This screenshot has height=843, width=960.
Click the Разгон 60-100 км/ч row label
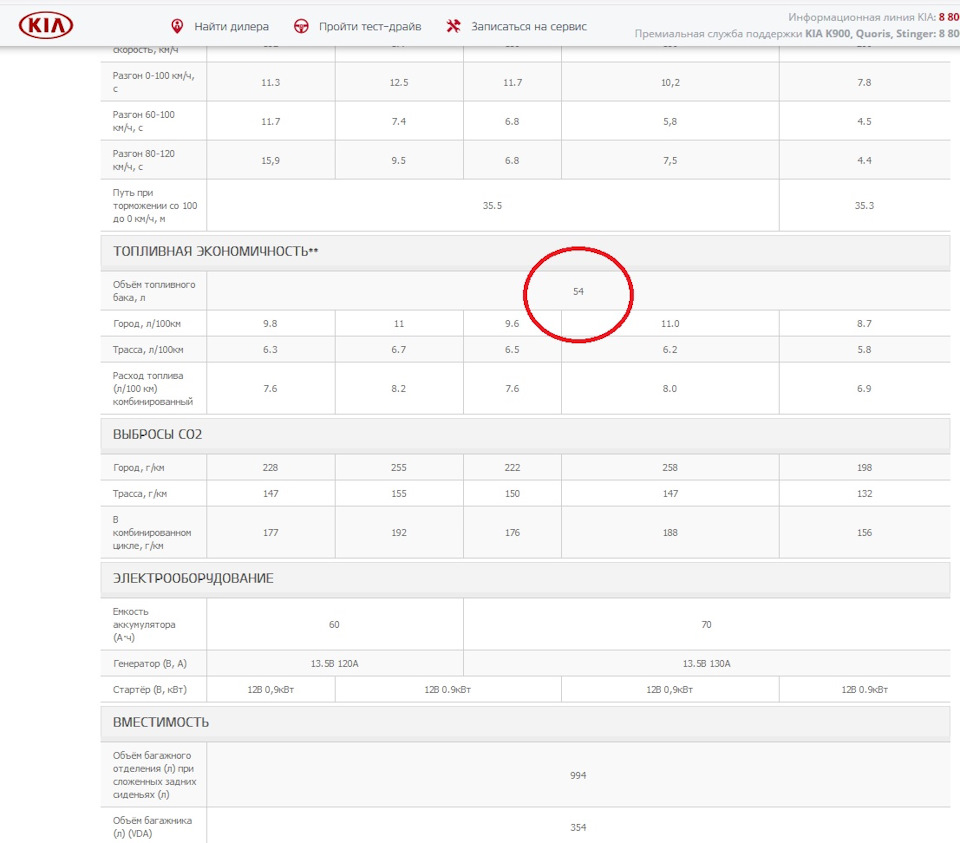pyautogui.click(x=144, y=121)
